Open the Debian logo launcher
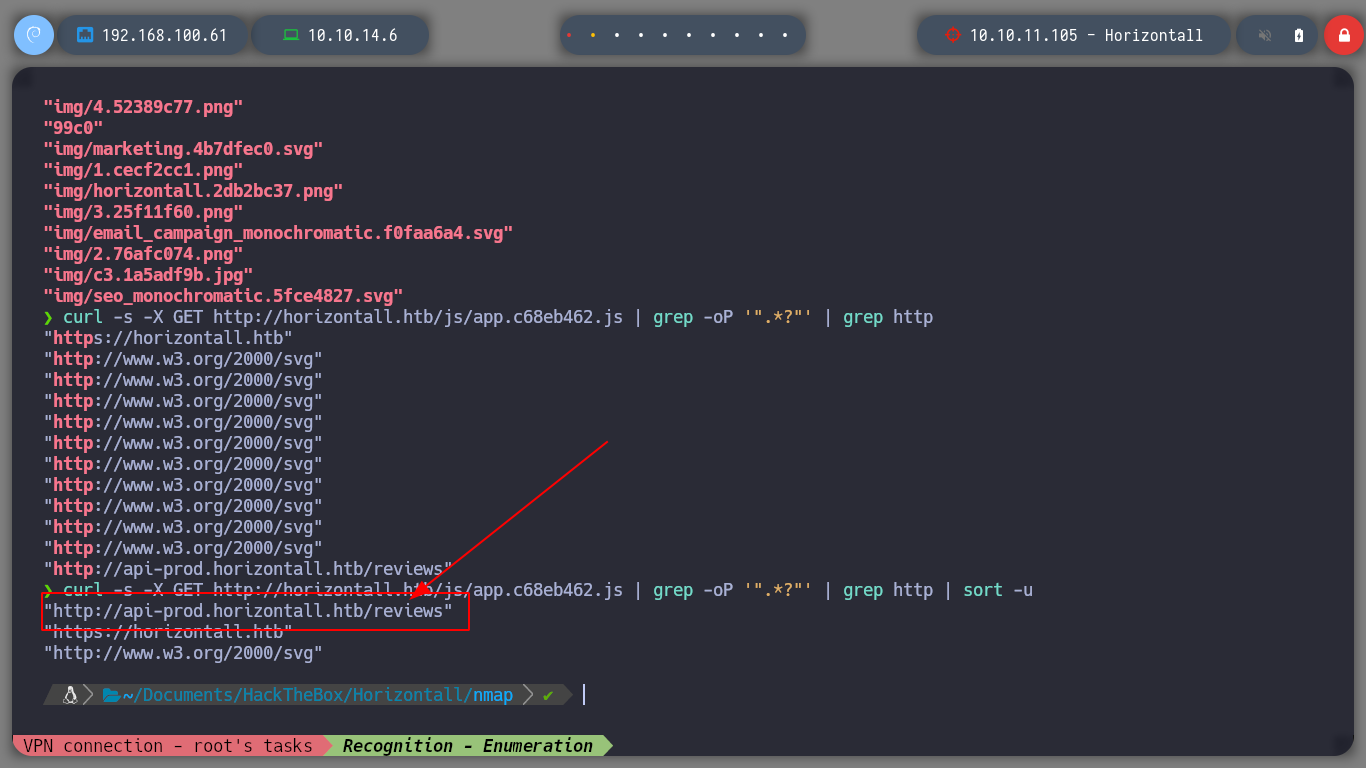 coord(34,35)
